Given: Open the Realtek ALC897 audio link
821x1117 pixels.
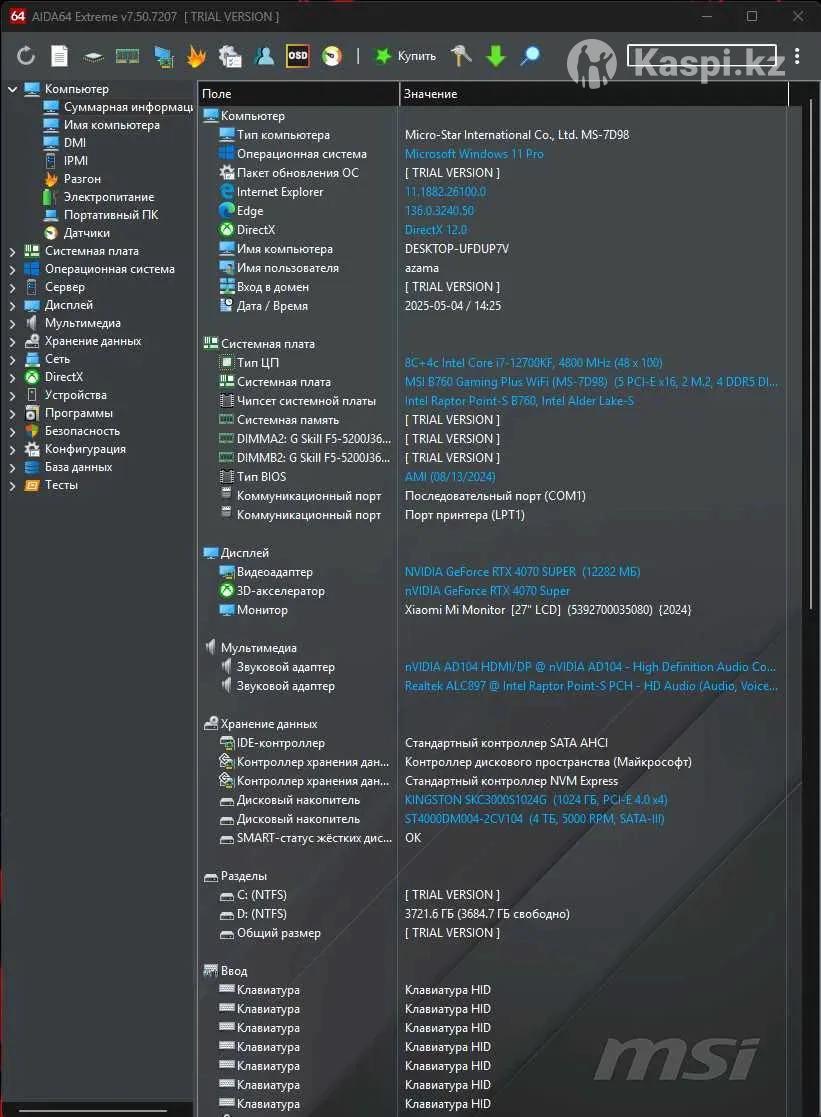Looking at the screenshot, I should coord(591,686).
